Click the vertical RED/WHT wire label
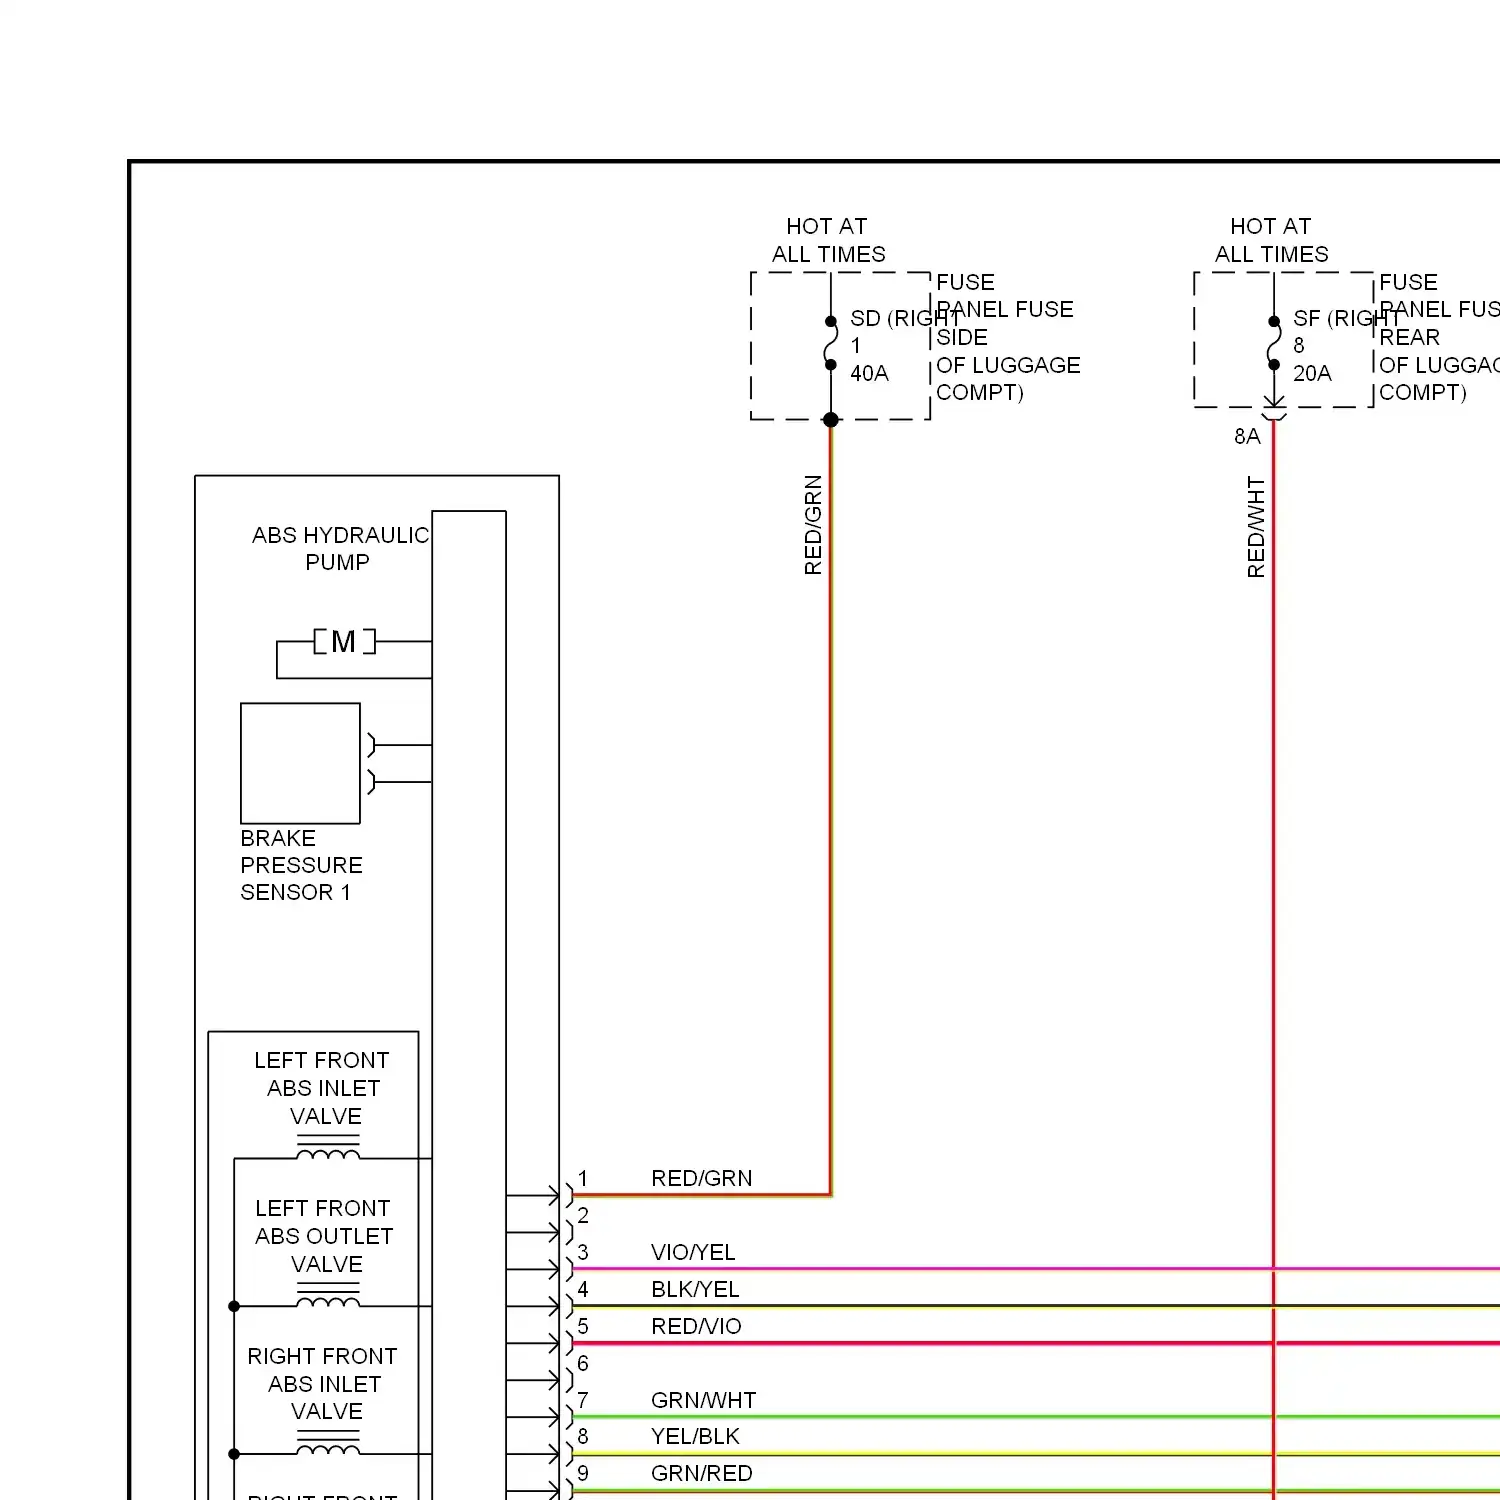 tap(1256, 527)
